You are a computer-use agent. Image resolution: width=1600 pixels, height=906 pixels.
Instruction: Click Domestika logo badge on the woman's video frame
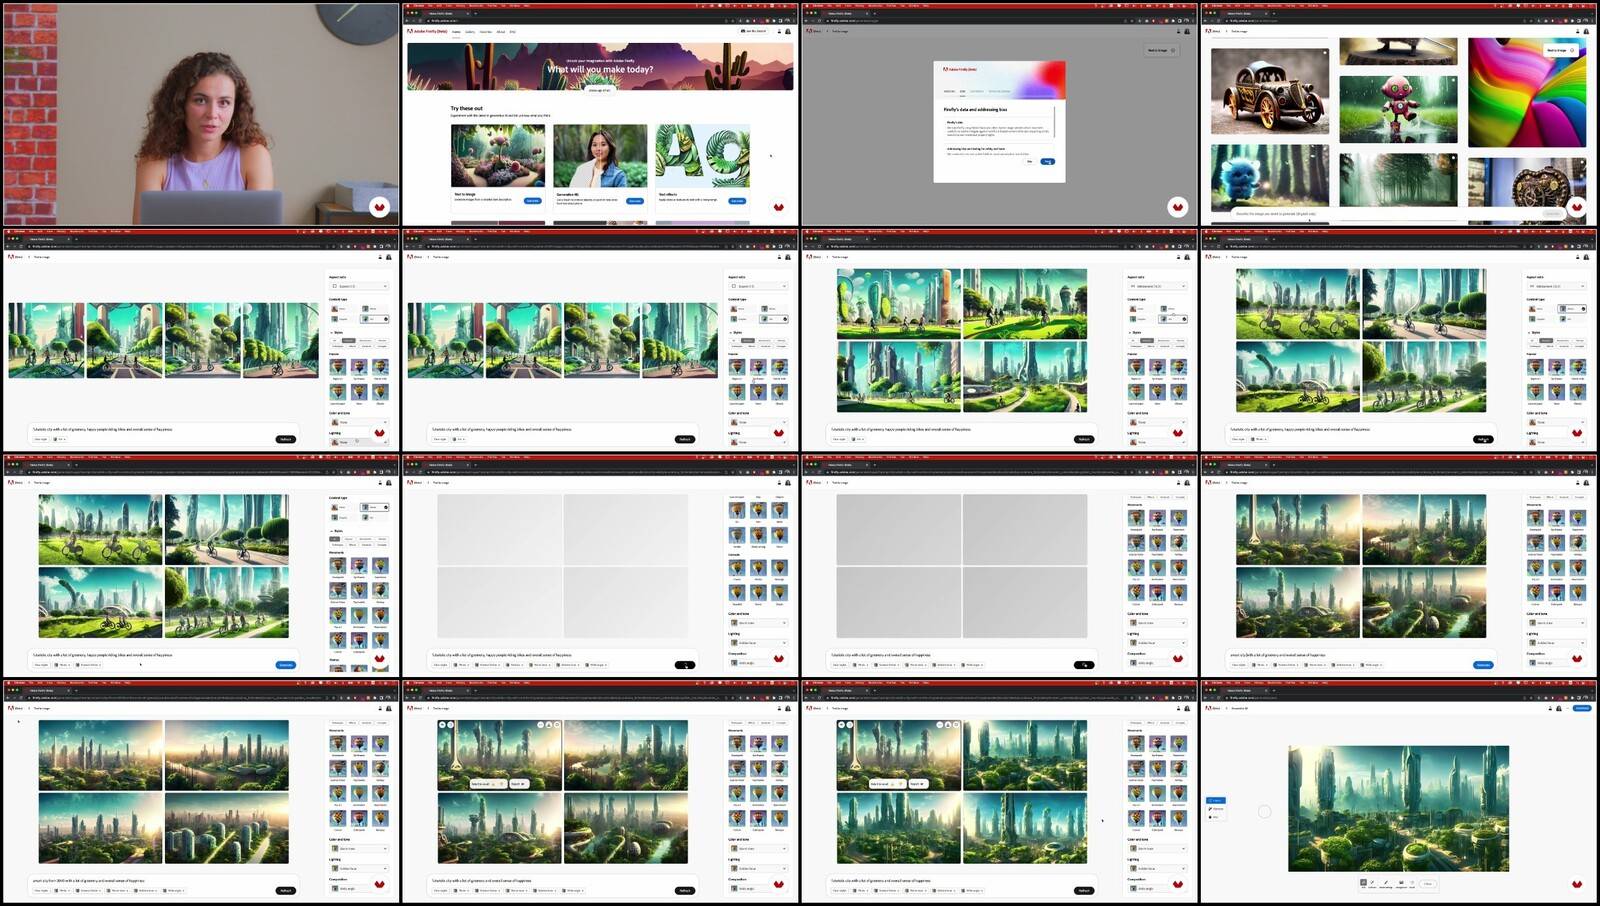coord(379,207)
